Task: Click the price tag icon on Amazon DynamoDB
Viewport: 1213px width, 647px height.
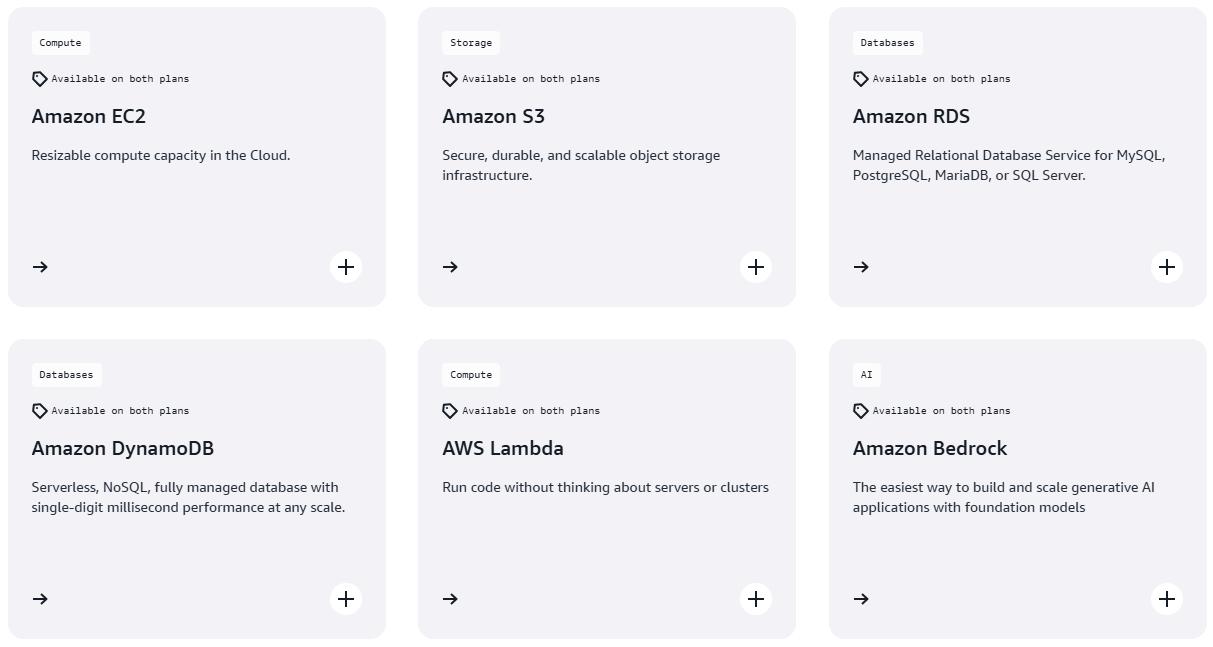Action: [x=40, y=411]
